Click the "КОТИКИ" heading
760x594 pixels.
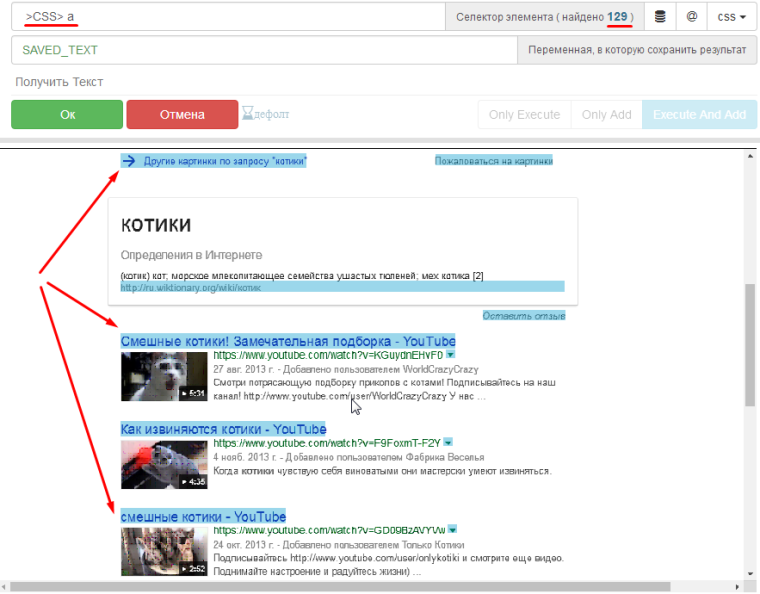click(x=156, y=225)
